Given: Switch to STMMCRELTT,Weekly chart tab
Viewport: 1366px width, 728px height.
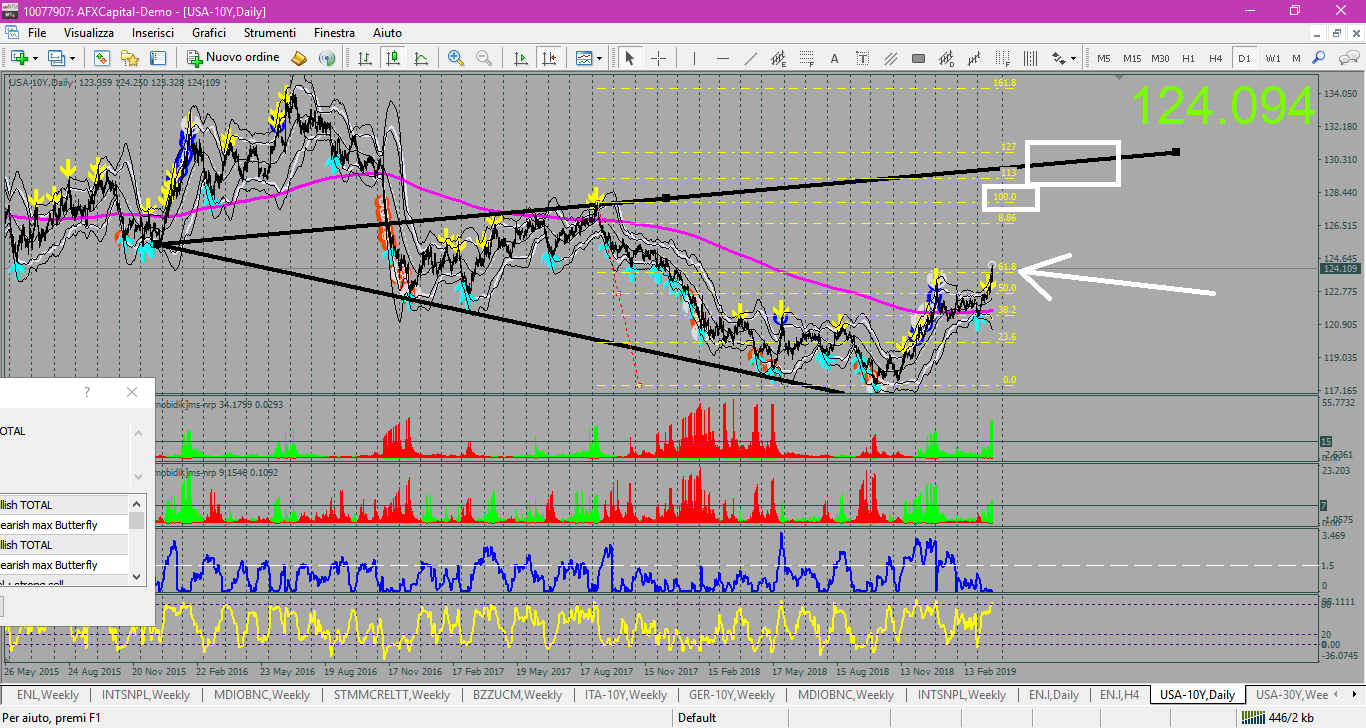Looking at the screenshot, I should (x=392, y=694).
